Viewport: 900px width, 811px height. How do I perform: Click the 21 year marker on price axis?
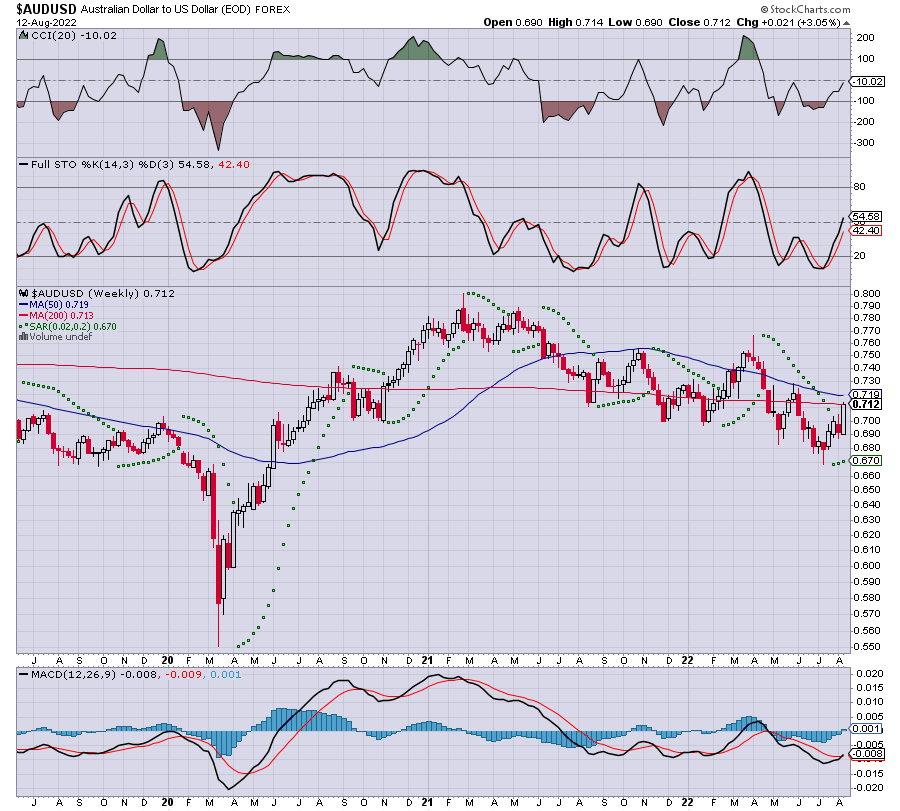point(427,660)
